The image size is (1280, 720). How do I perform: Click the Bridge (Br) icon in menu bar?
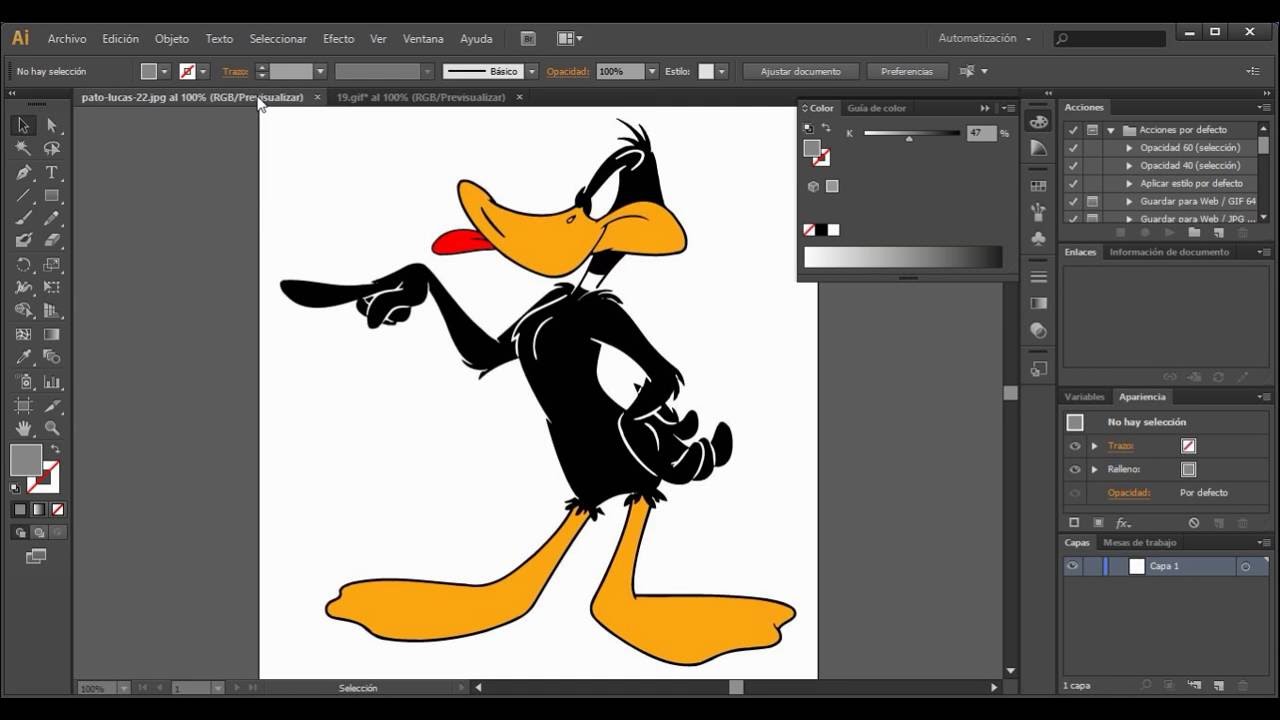click(528, 39)
